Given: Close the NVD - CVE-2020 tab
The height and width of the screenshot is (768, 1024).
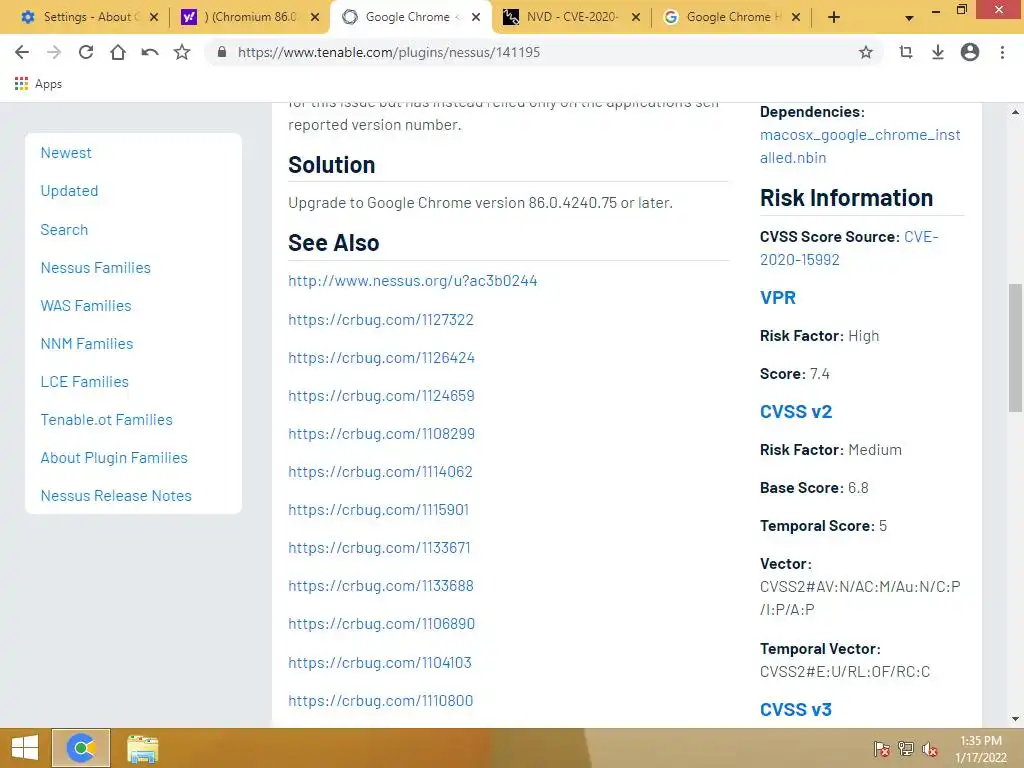Looking at the screenshot, I should pyautogui.click(x=635, y=17).
